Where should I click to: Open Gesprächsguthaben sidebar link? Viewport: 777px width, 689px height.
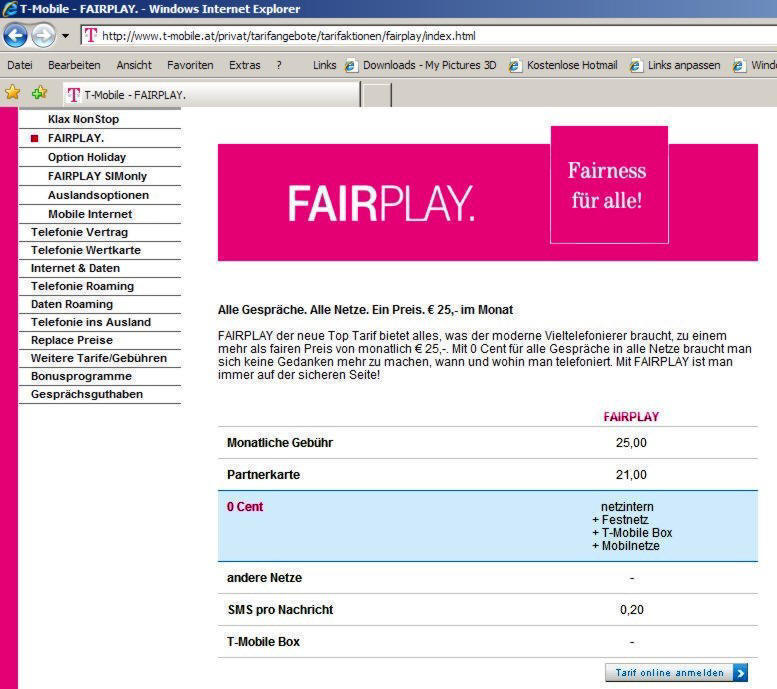tap(87, 394)
